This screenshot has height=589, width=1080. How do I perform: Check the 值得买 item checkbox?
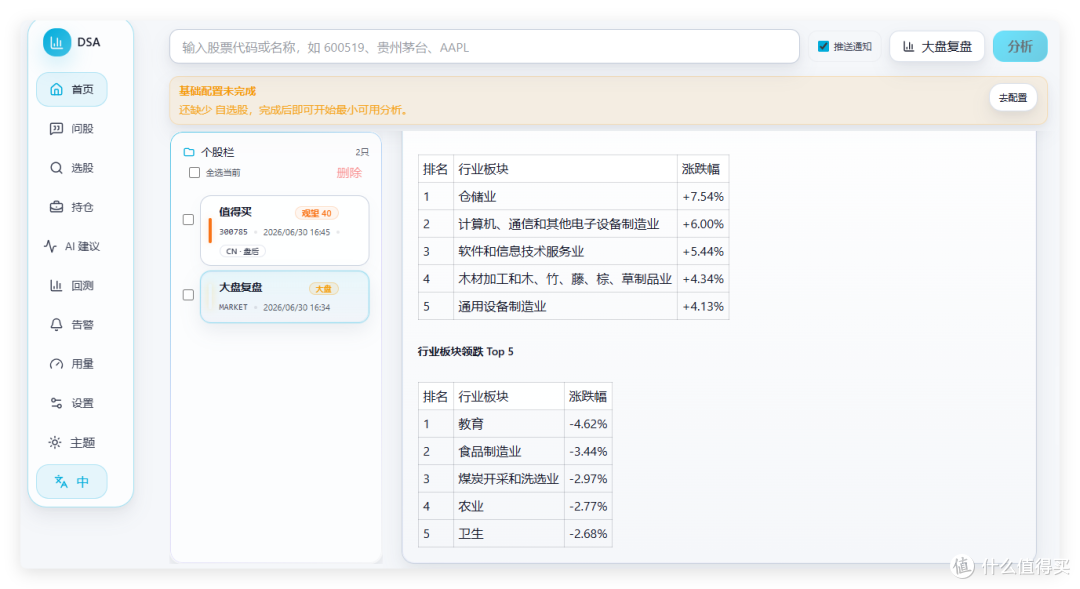point(188,220)
